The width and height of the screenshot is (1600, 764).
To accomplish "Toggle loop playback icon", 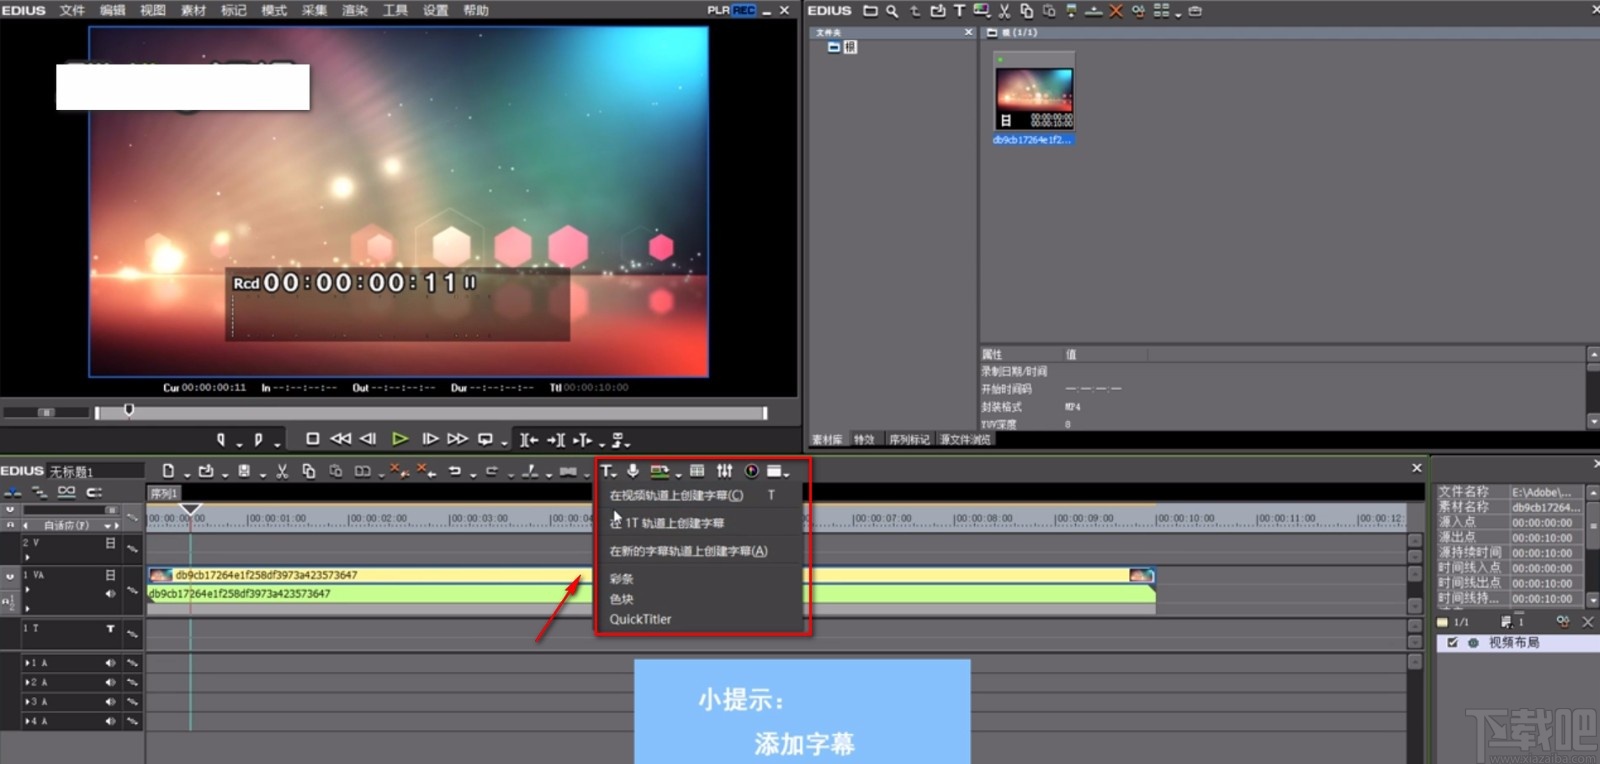I will (x=486, y=439).
